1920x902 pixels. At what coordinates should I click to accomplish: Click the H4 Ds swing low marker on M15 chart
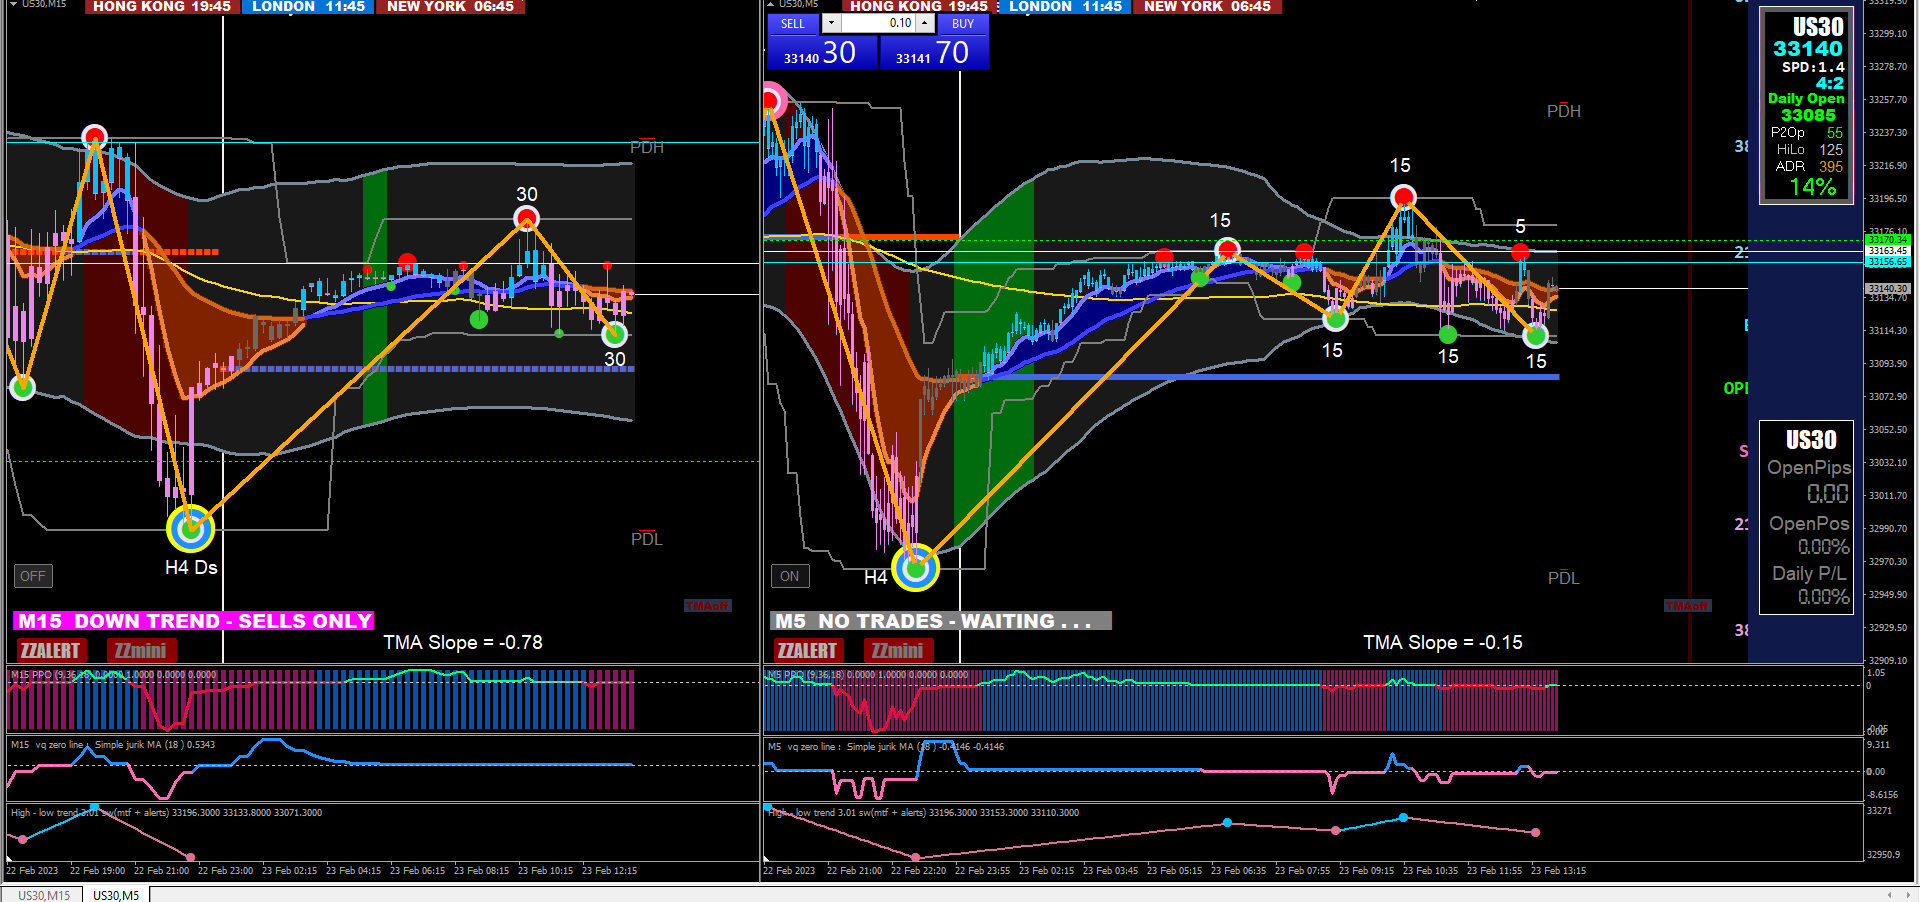point(190,528)
